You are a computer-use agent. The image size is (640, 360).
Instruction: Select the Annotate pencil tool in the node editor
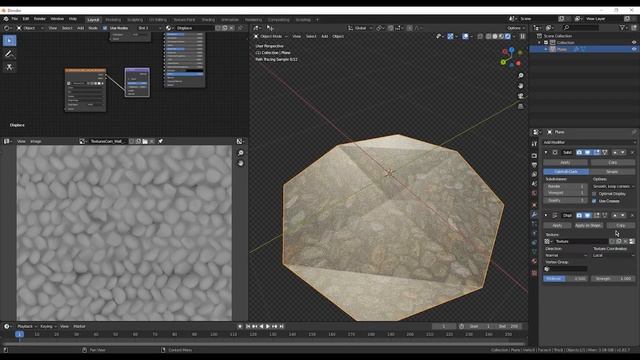pos(9,54)
